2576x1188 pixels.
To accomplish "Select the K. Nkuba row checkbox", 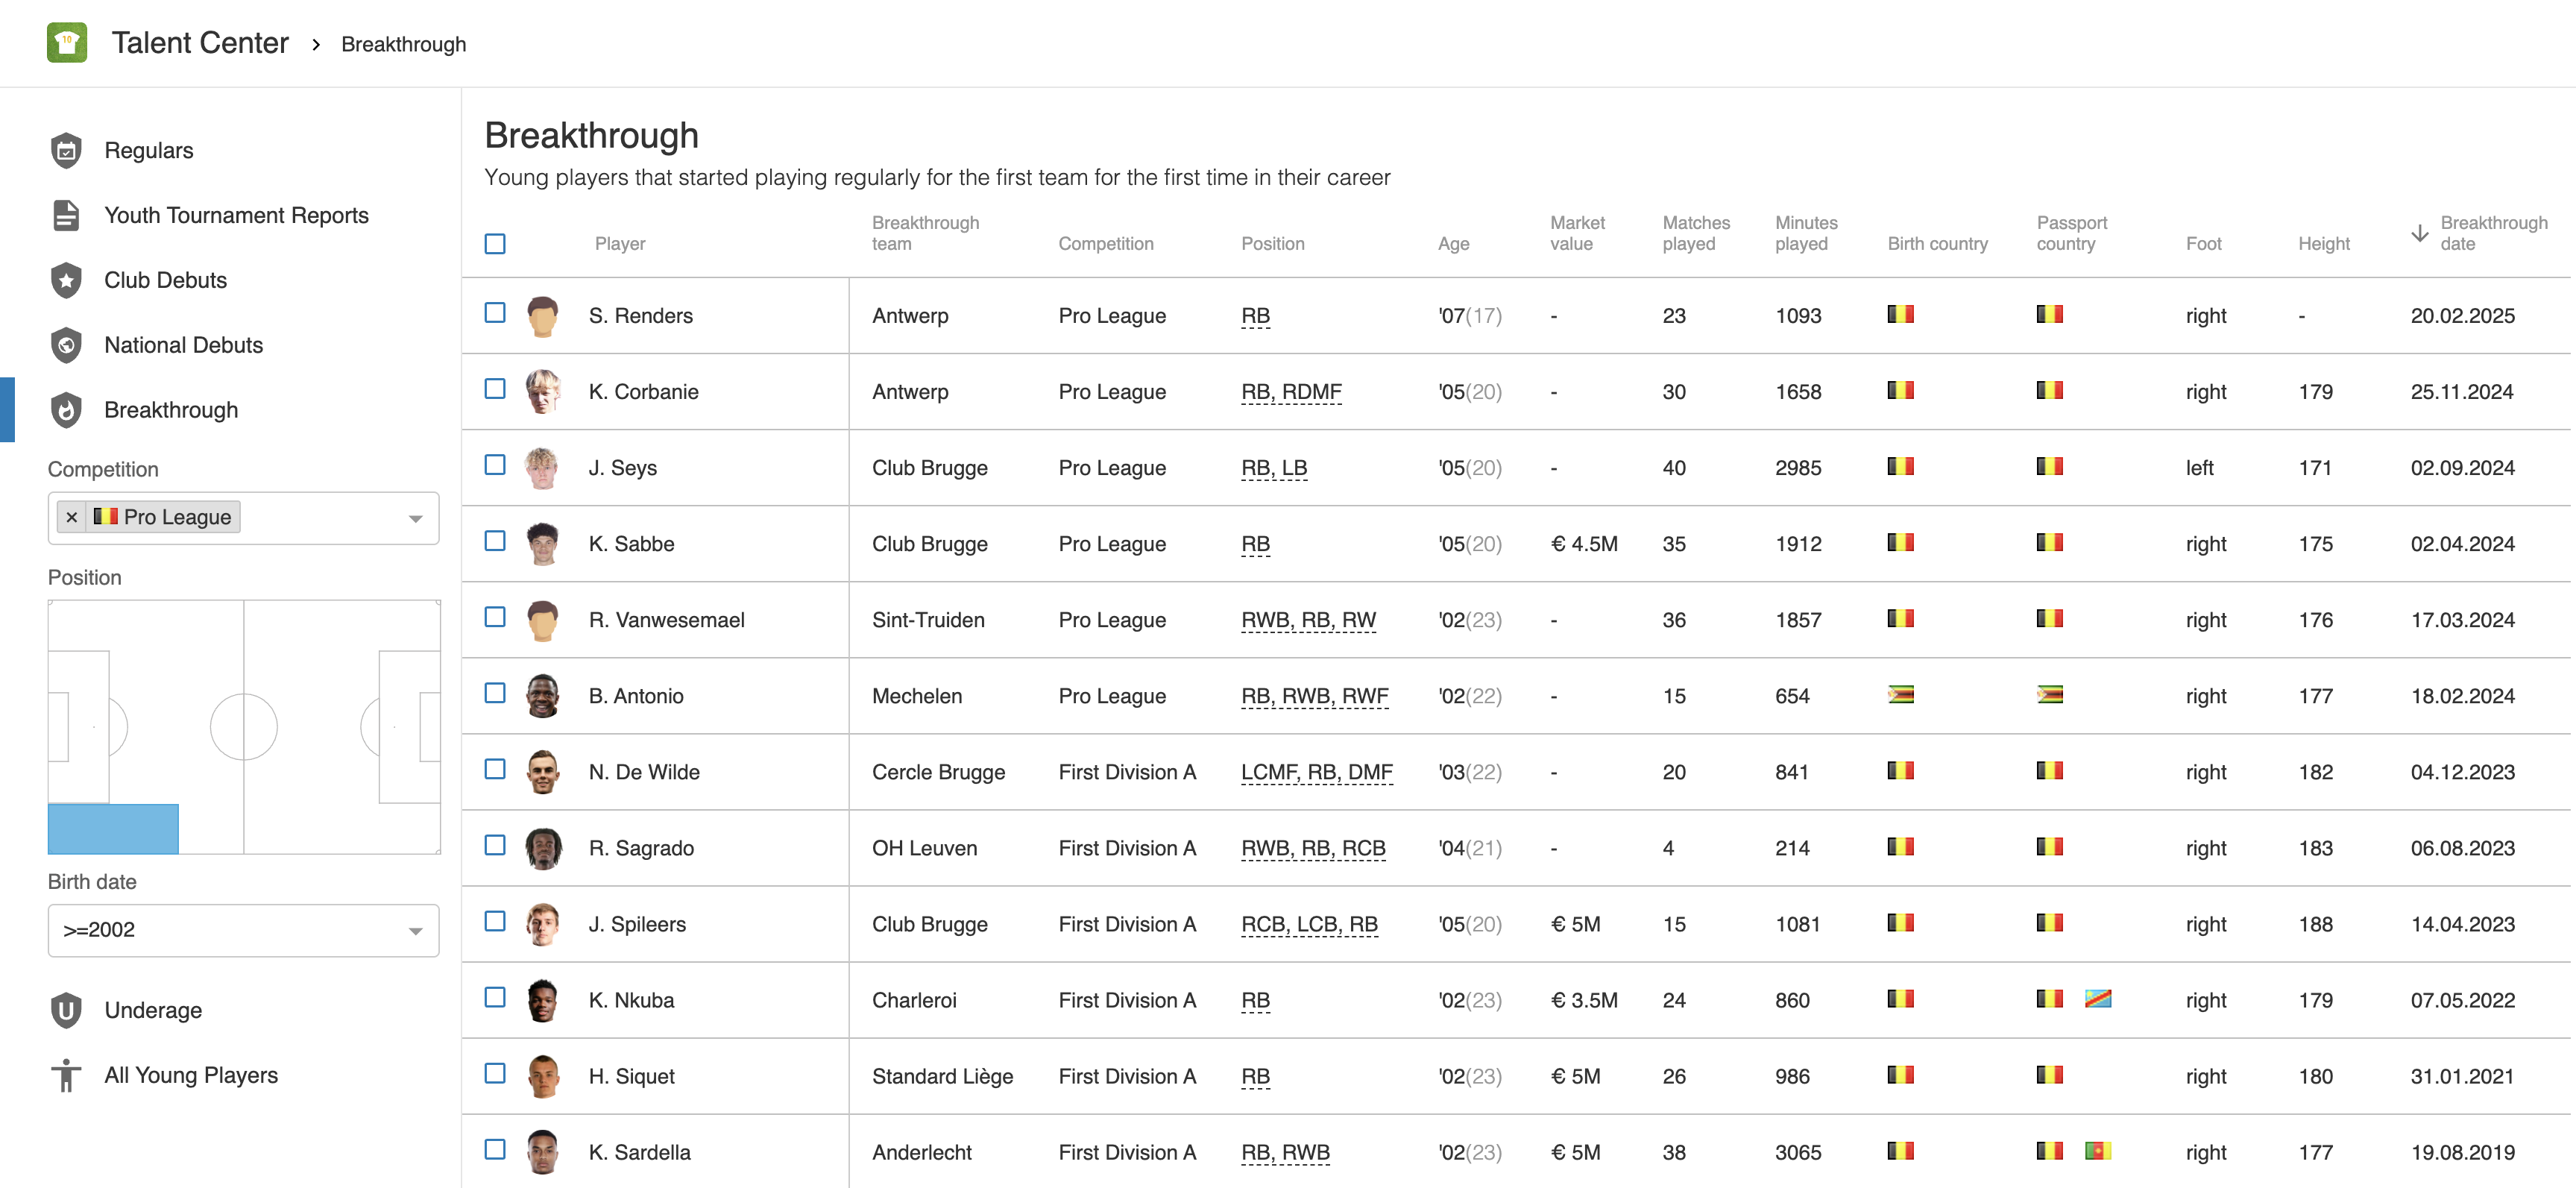I will [x=495, y=998].
